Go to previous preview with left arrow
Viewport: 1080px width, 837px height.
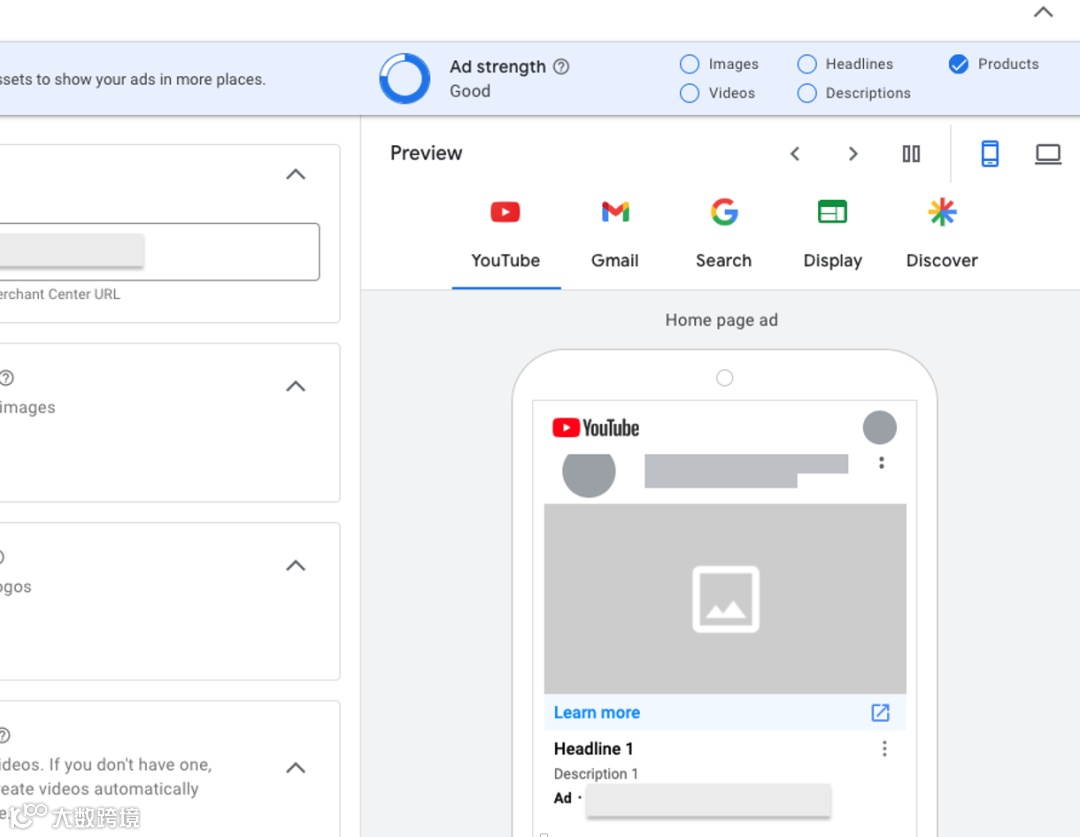[x=795, y=154]
